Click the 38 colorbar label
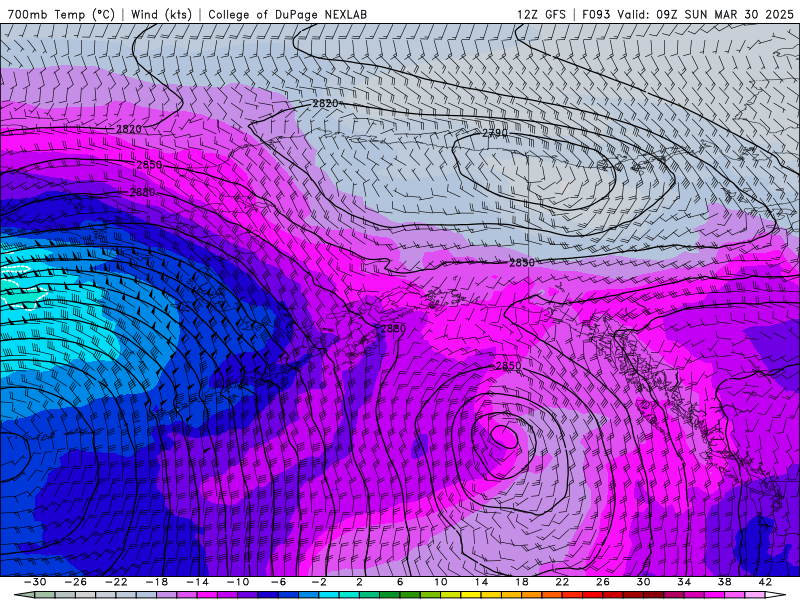The image size is (800, 600). [x=724, y=582]
